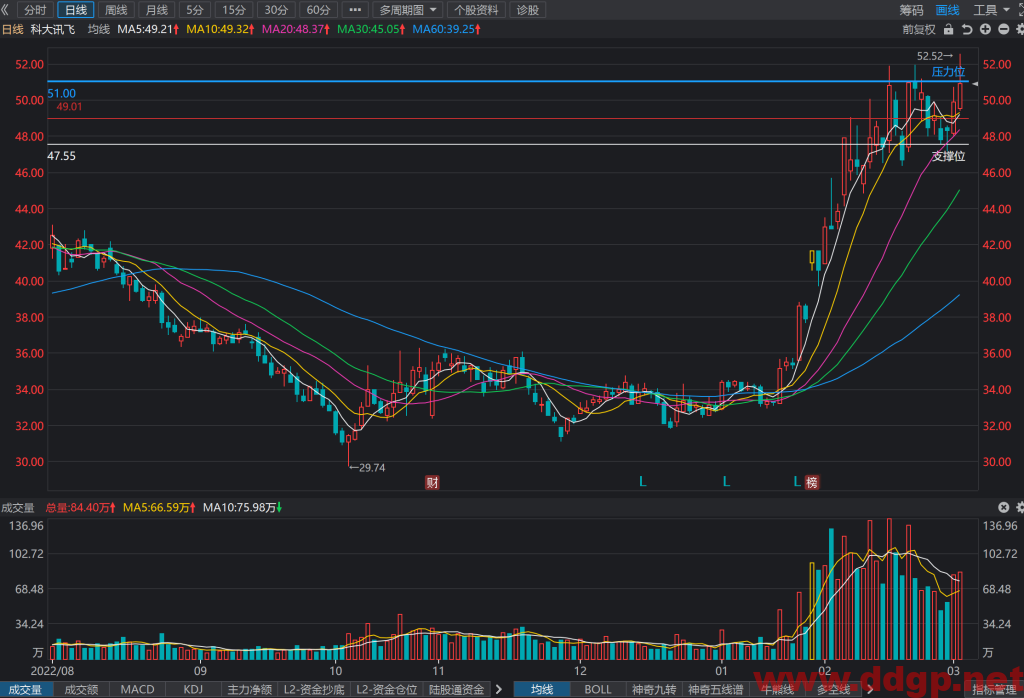This screenshot has height=698, width=1024.
Task: Close the volume indicator panel
Action: click(x=1004, y=507)
